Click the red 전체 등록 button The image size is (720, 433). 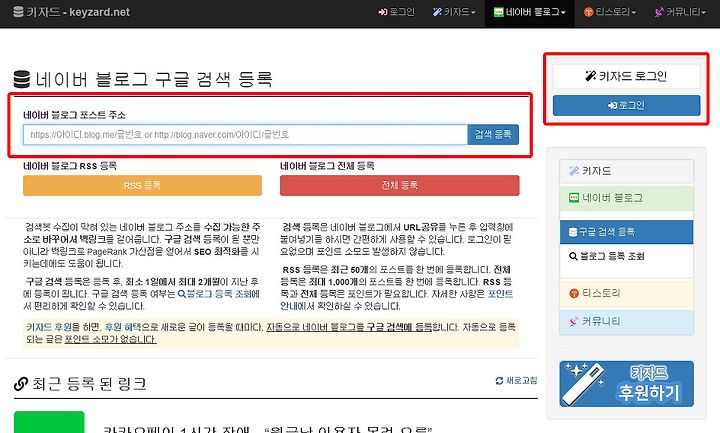400,186
